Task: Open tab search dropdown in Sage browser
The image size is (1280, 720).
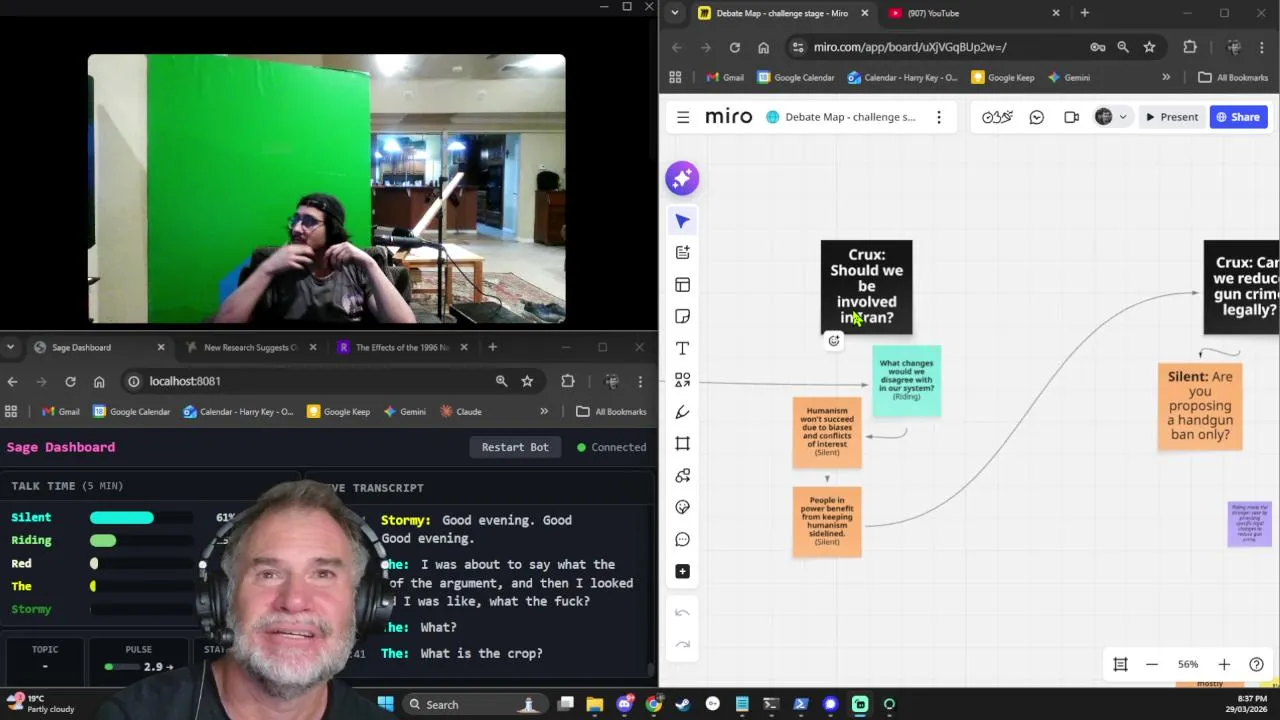Action: [10, 347]
